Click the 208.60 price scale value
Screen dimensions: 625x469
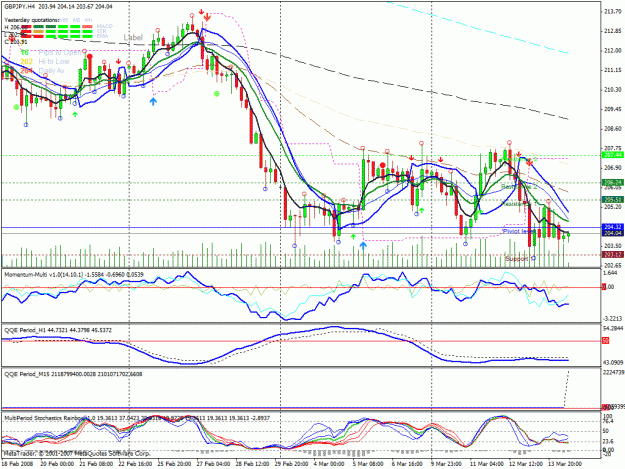(613, 129)
